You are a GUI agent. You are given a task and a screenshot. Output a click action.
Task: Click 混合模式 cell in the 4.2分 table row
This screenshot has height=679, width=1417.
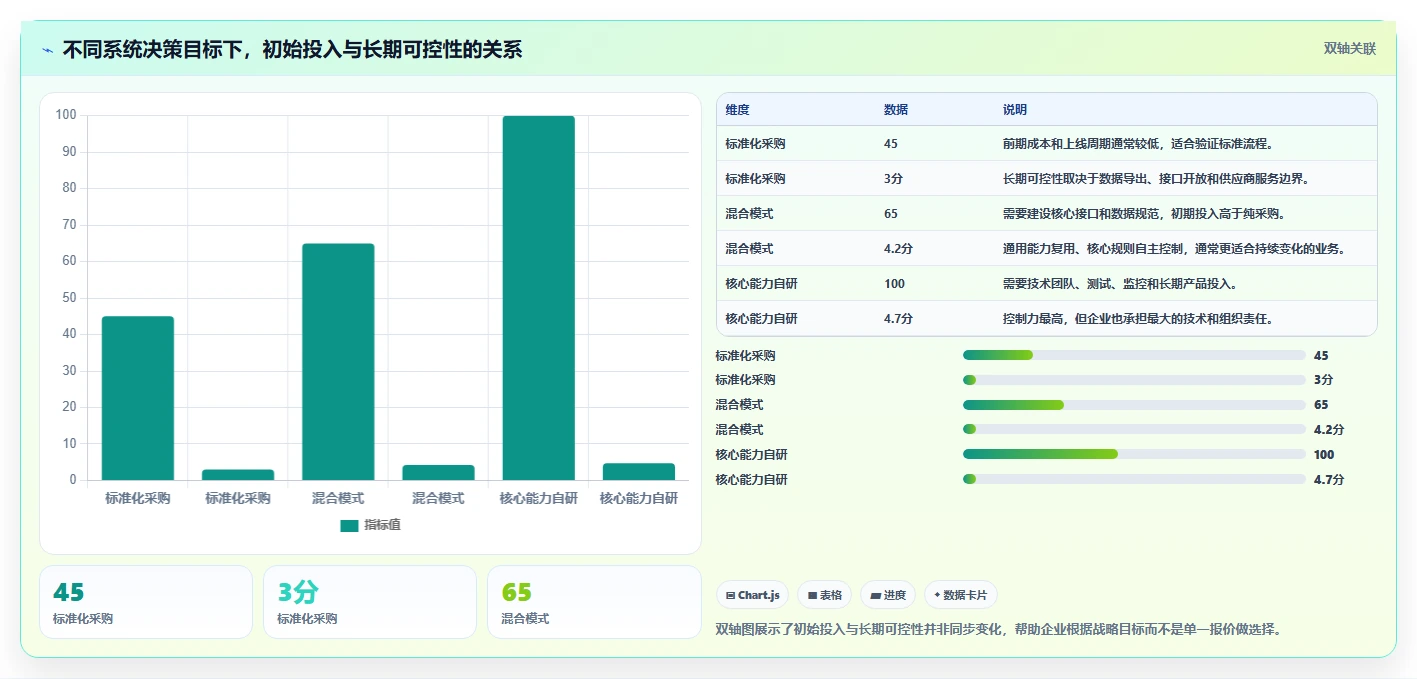click(x=750, y=249)
